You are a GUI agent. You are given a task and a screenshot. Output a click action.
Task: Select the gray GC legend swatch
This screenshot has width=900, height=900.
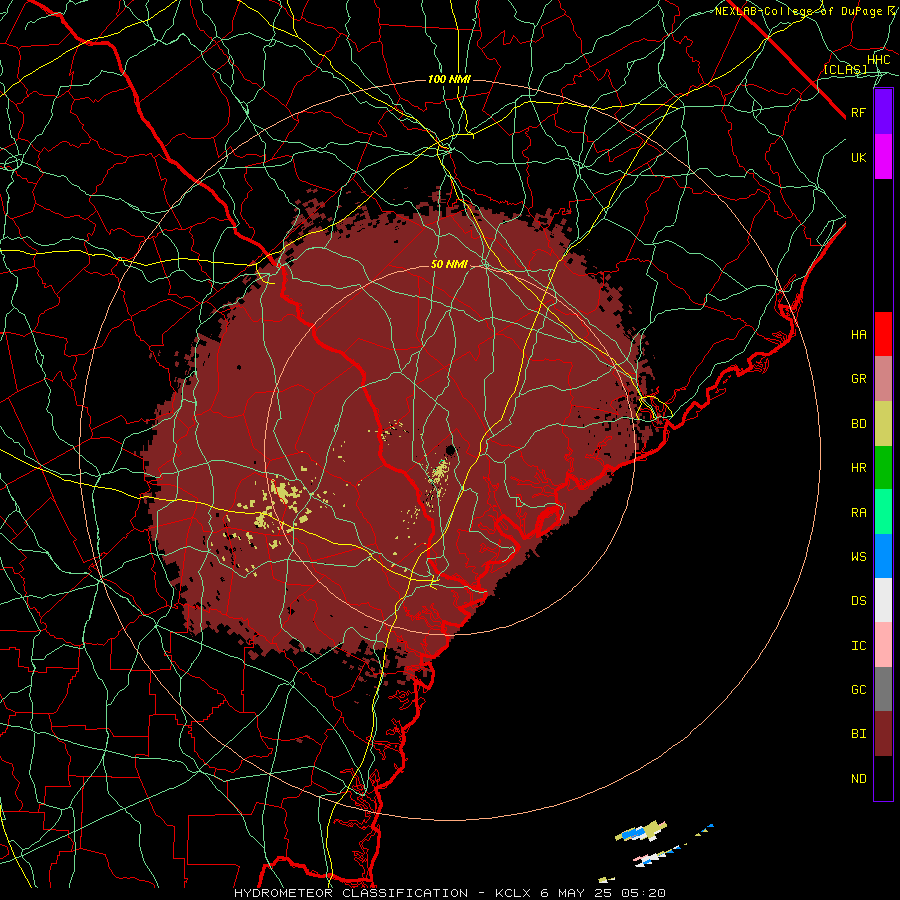(883, 689)
